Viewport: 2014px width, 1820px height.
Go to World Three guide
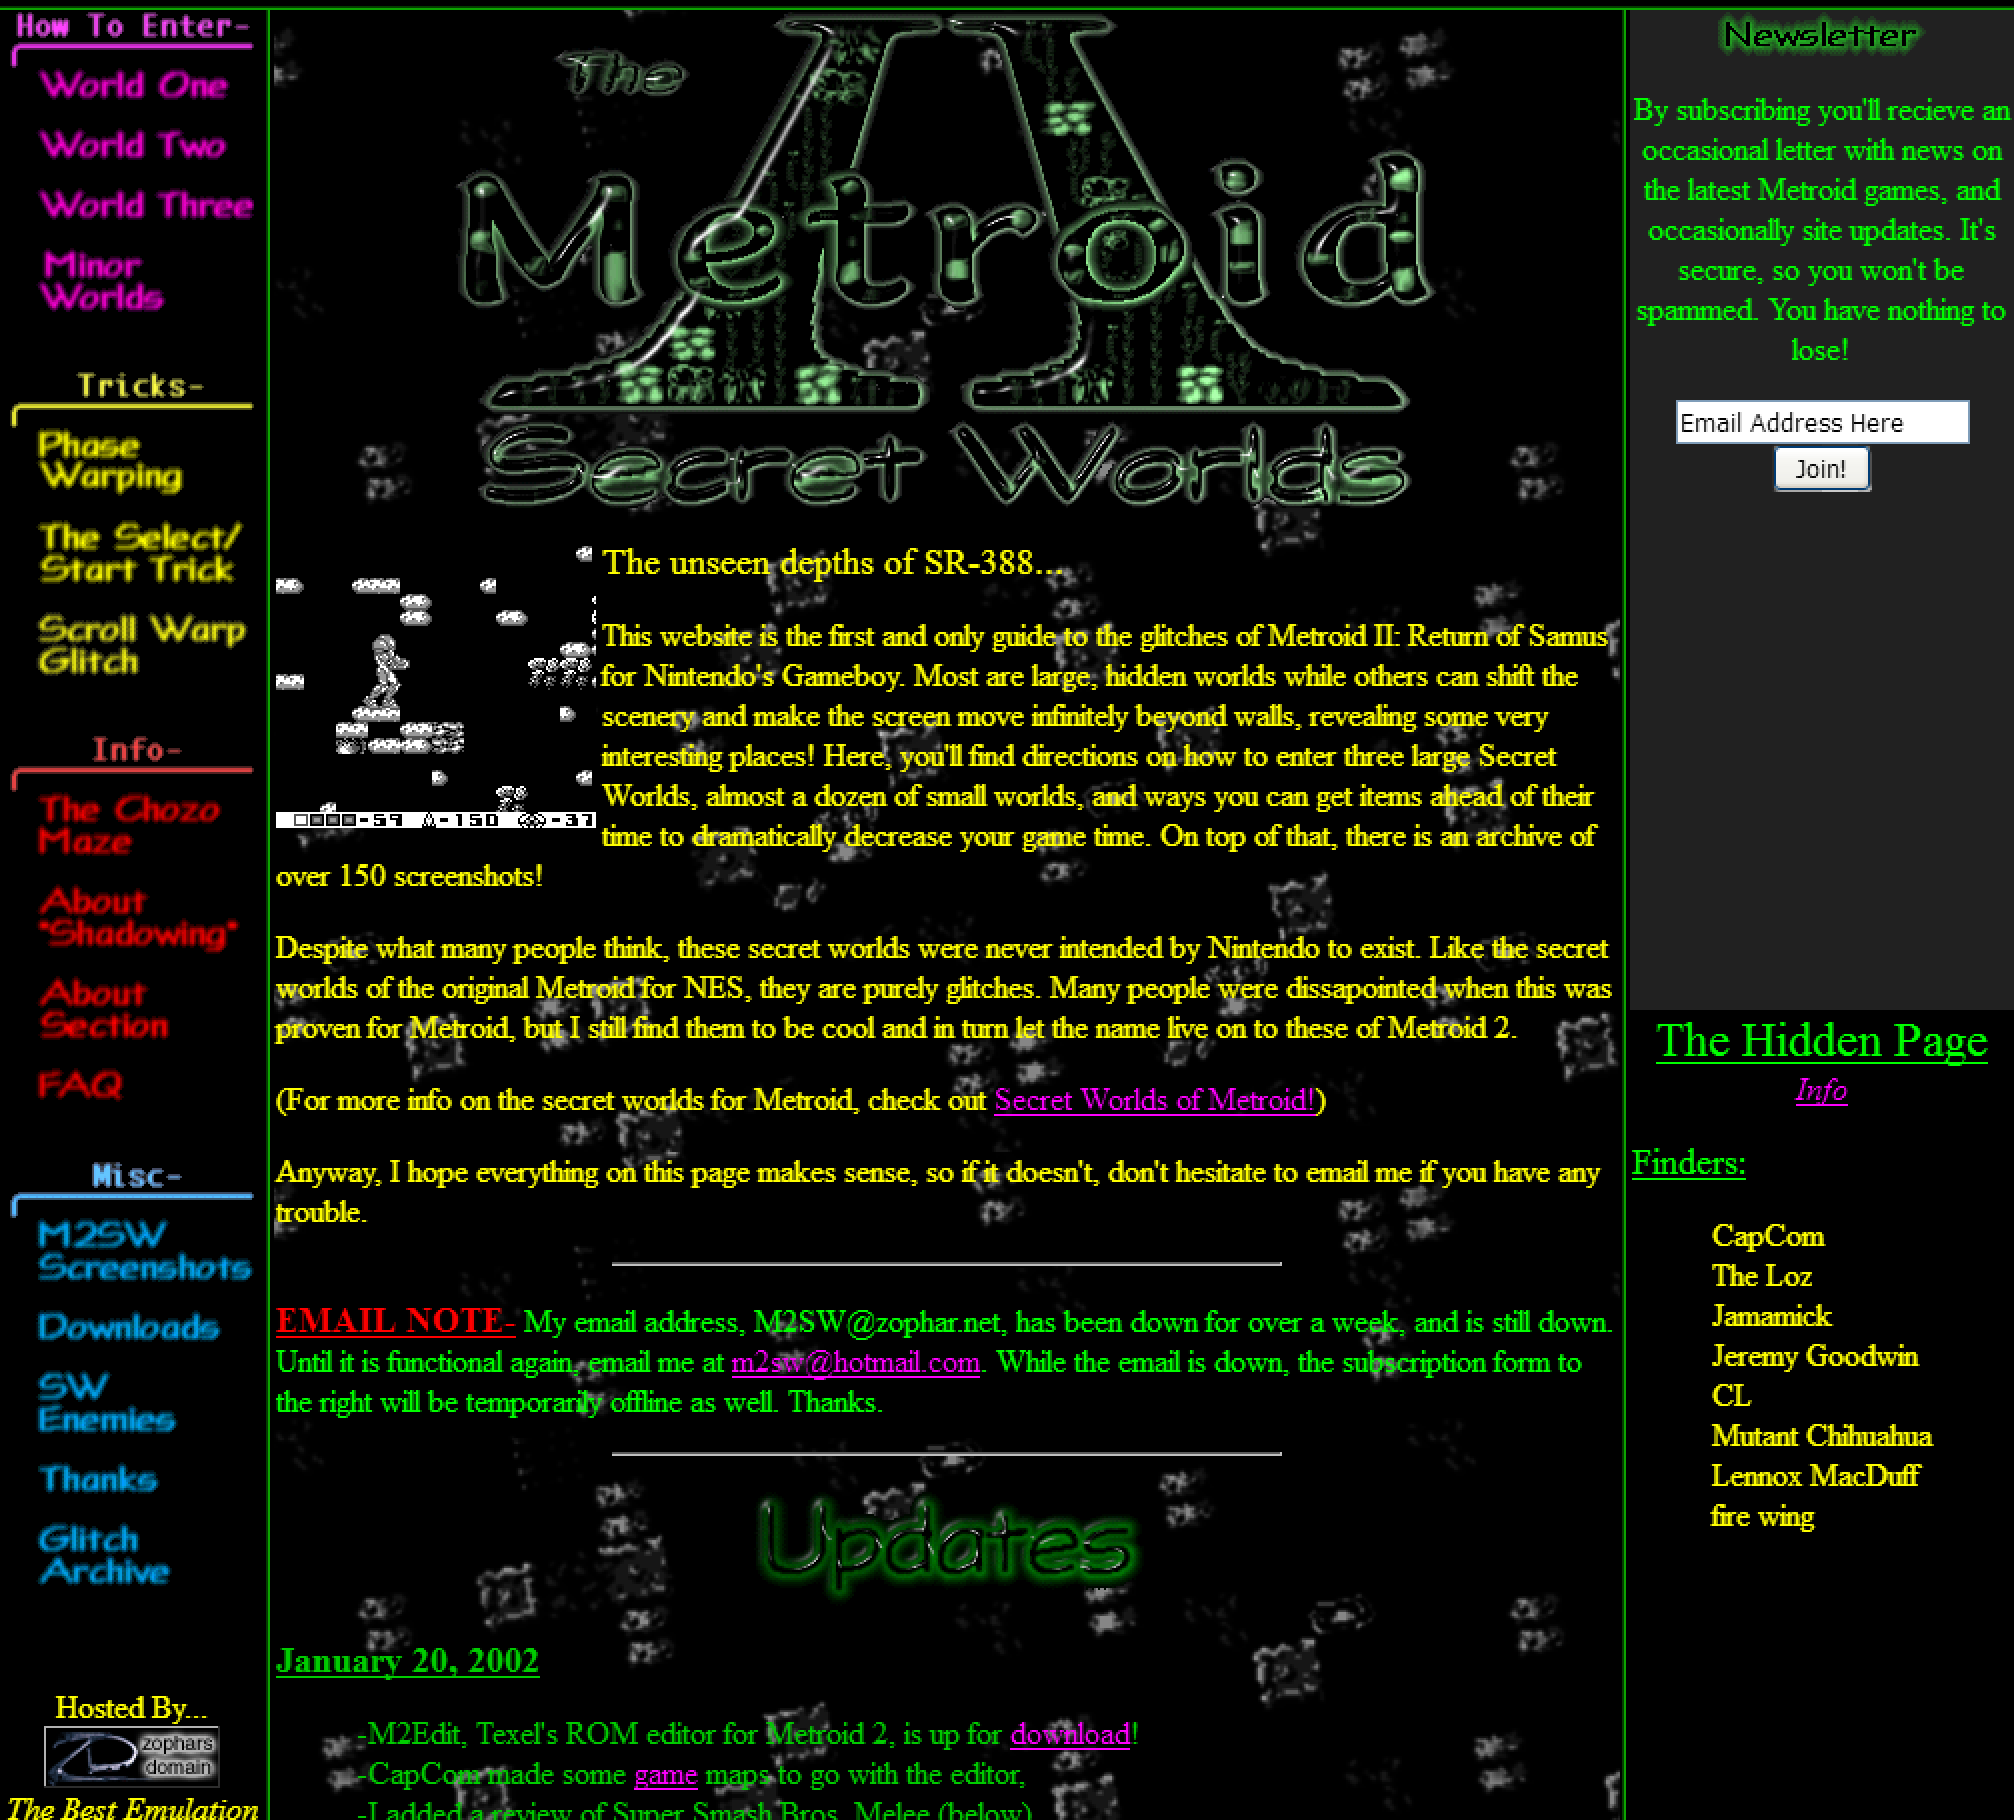pyautogui.click(x=146, y=205)
